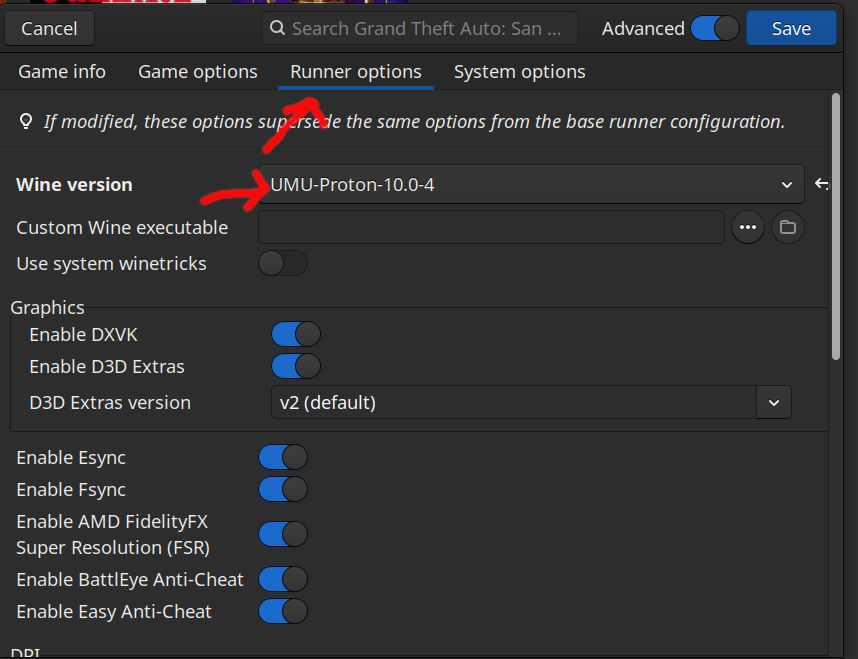
Task: Click the Enable Easy Anti-Cheat label
Action: [x=114, y=611]
